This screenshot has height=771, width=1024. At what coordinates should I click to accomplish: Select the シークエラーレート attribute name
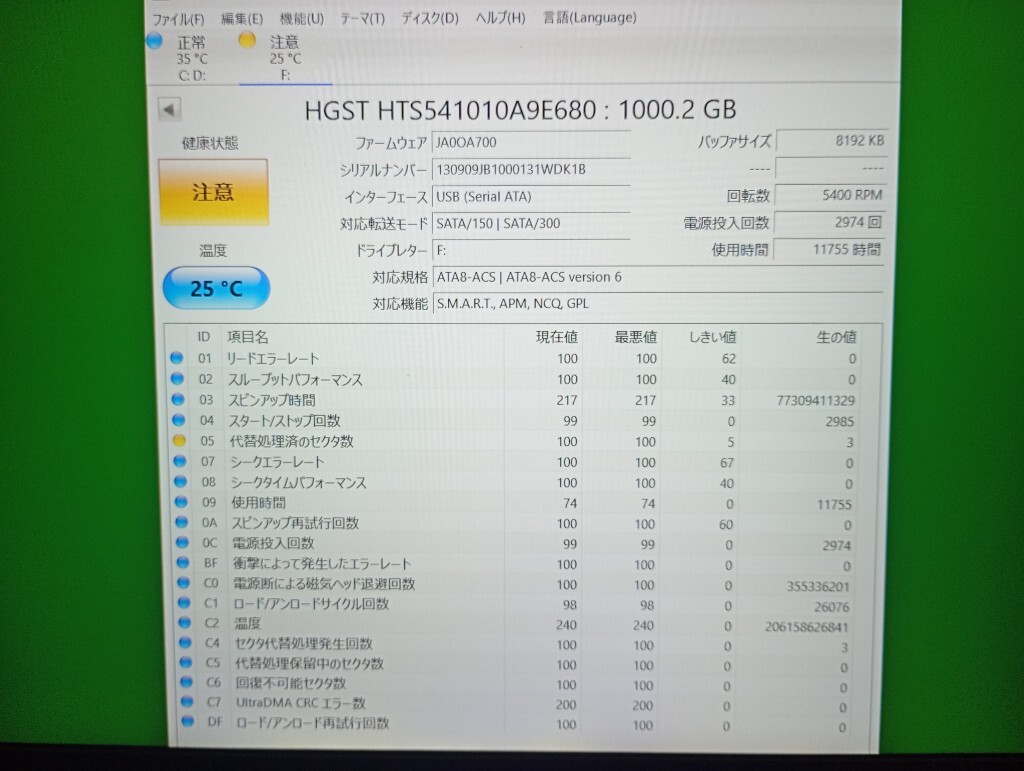(277, 462)
